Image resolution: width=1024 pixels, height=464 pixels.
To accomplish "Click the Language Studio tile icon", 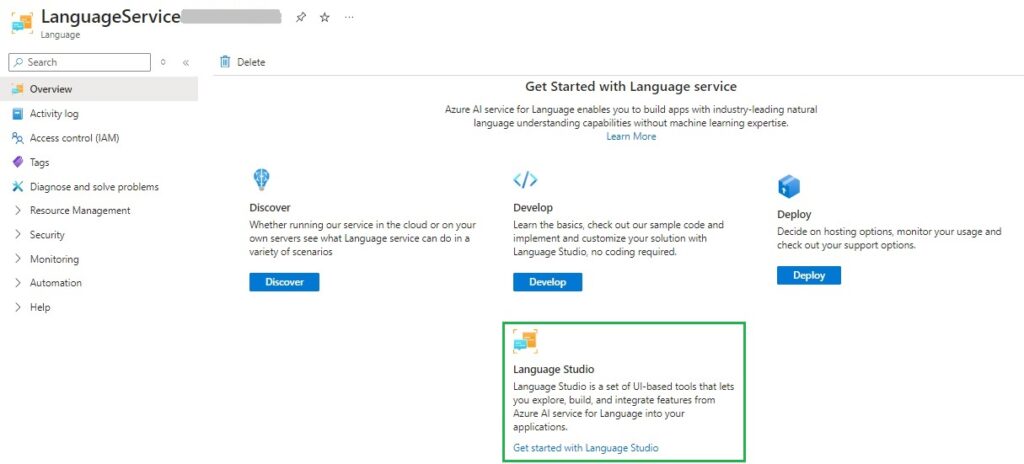I will click(x=525, y=341).
